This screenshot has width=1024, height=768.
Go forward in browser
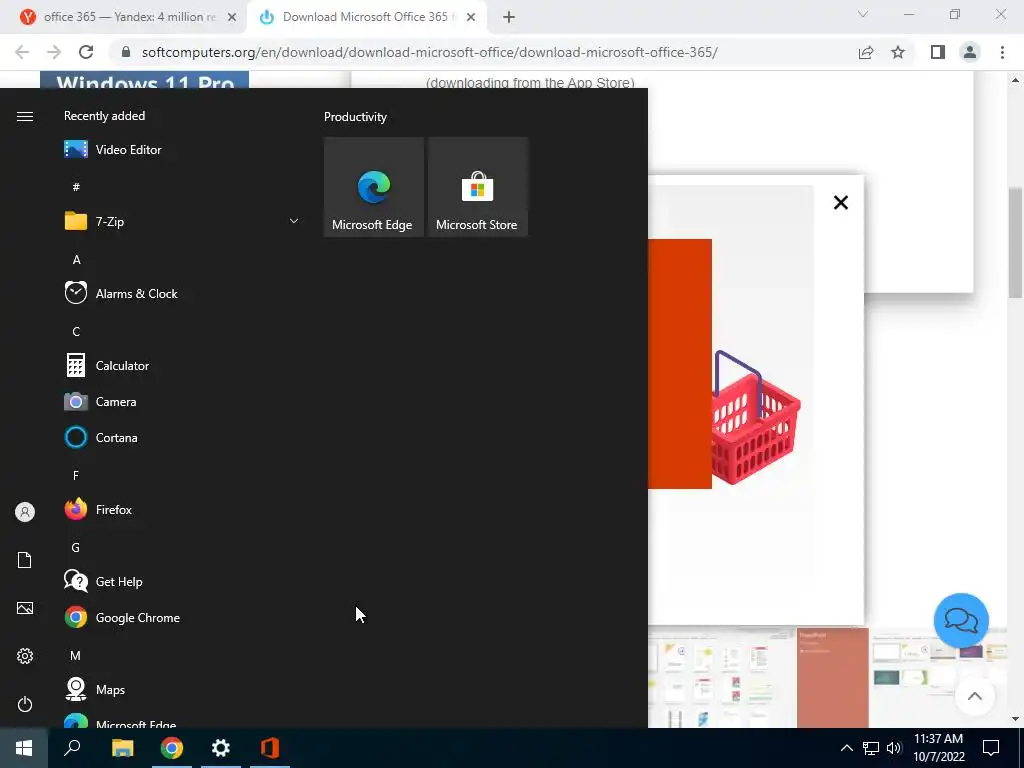54,52
